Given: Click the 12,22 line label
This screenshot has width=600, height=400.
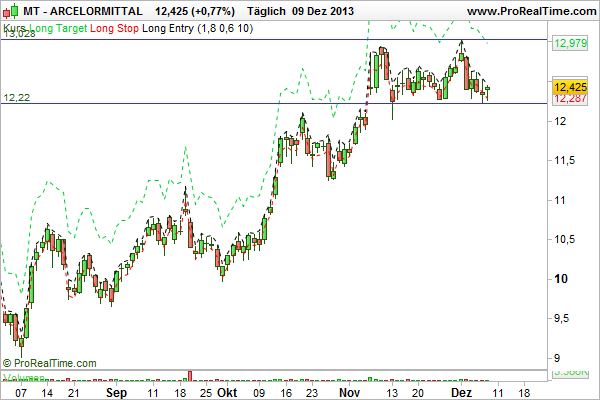Looking at the screenshot, I should [17, 98].
